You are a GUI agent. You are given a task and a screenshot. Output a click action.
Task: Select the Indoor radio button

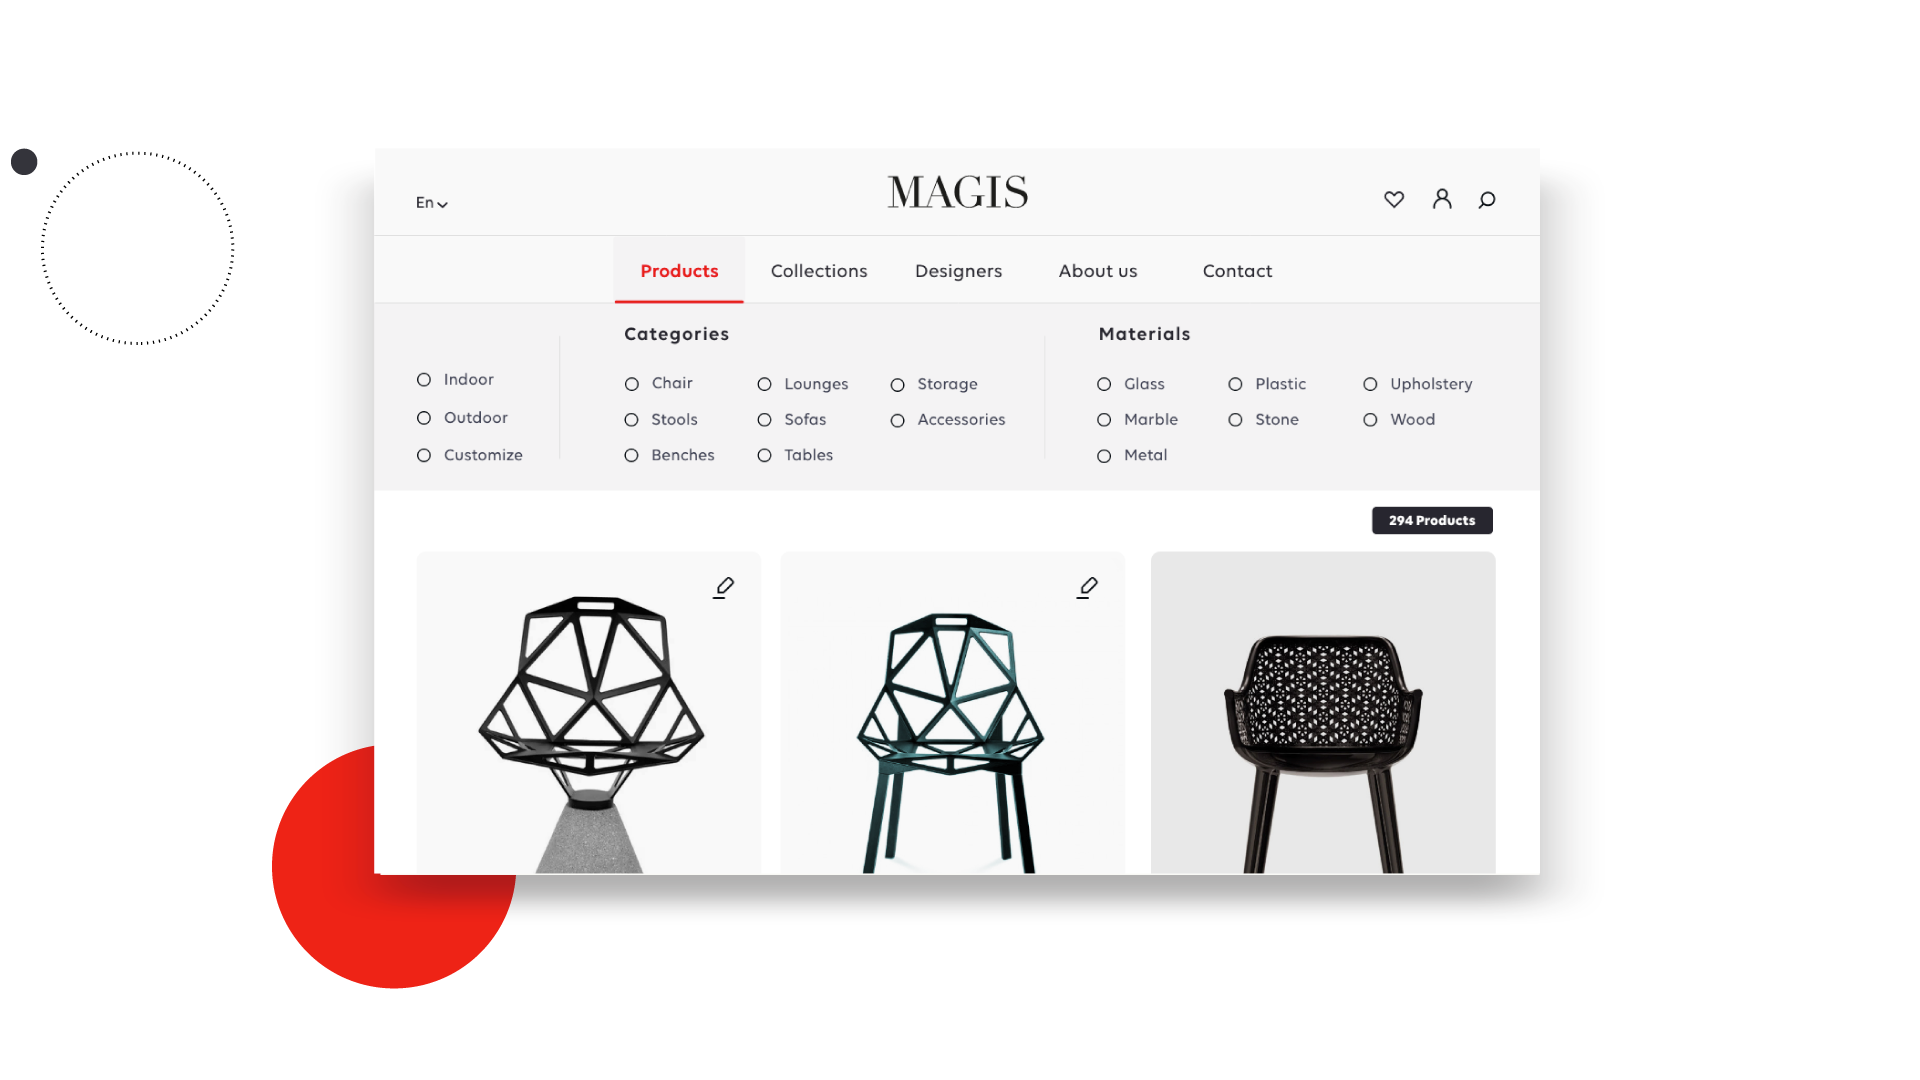tap(422, 378)
